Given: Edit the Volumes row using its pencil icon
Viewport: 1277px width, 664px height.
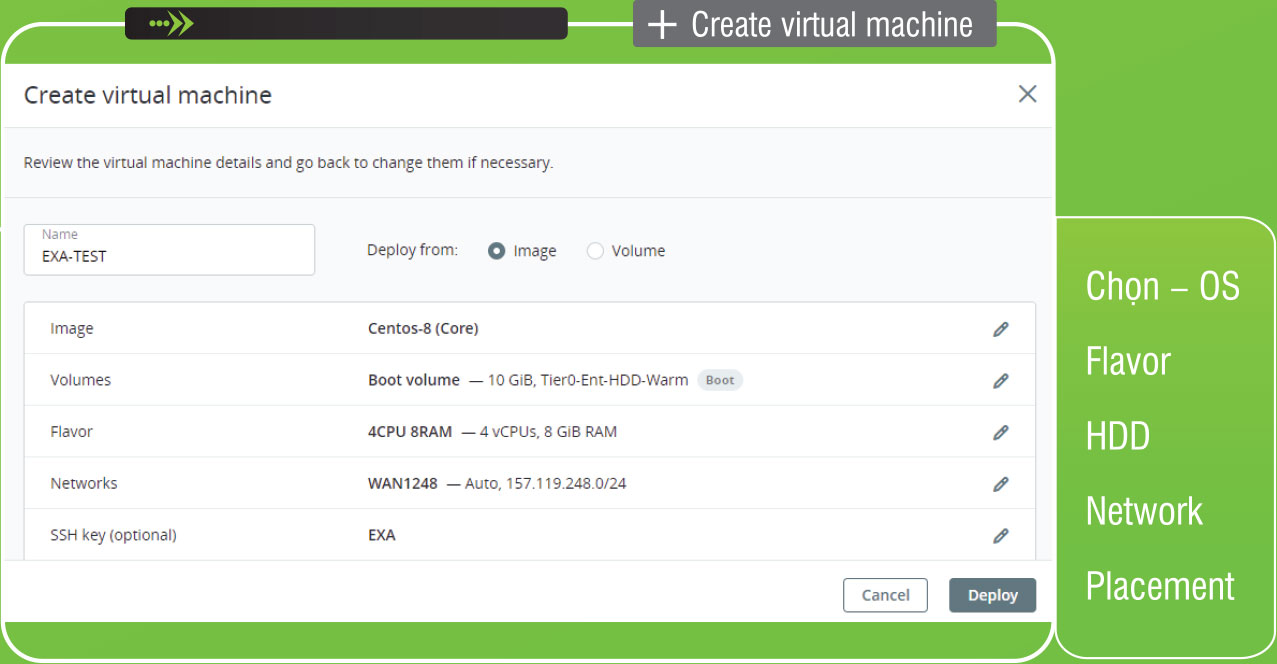Looking at the screenshot, I should [x=1000, y=381].
